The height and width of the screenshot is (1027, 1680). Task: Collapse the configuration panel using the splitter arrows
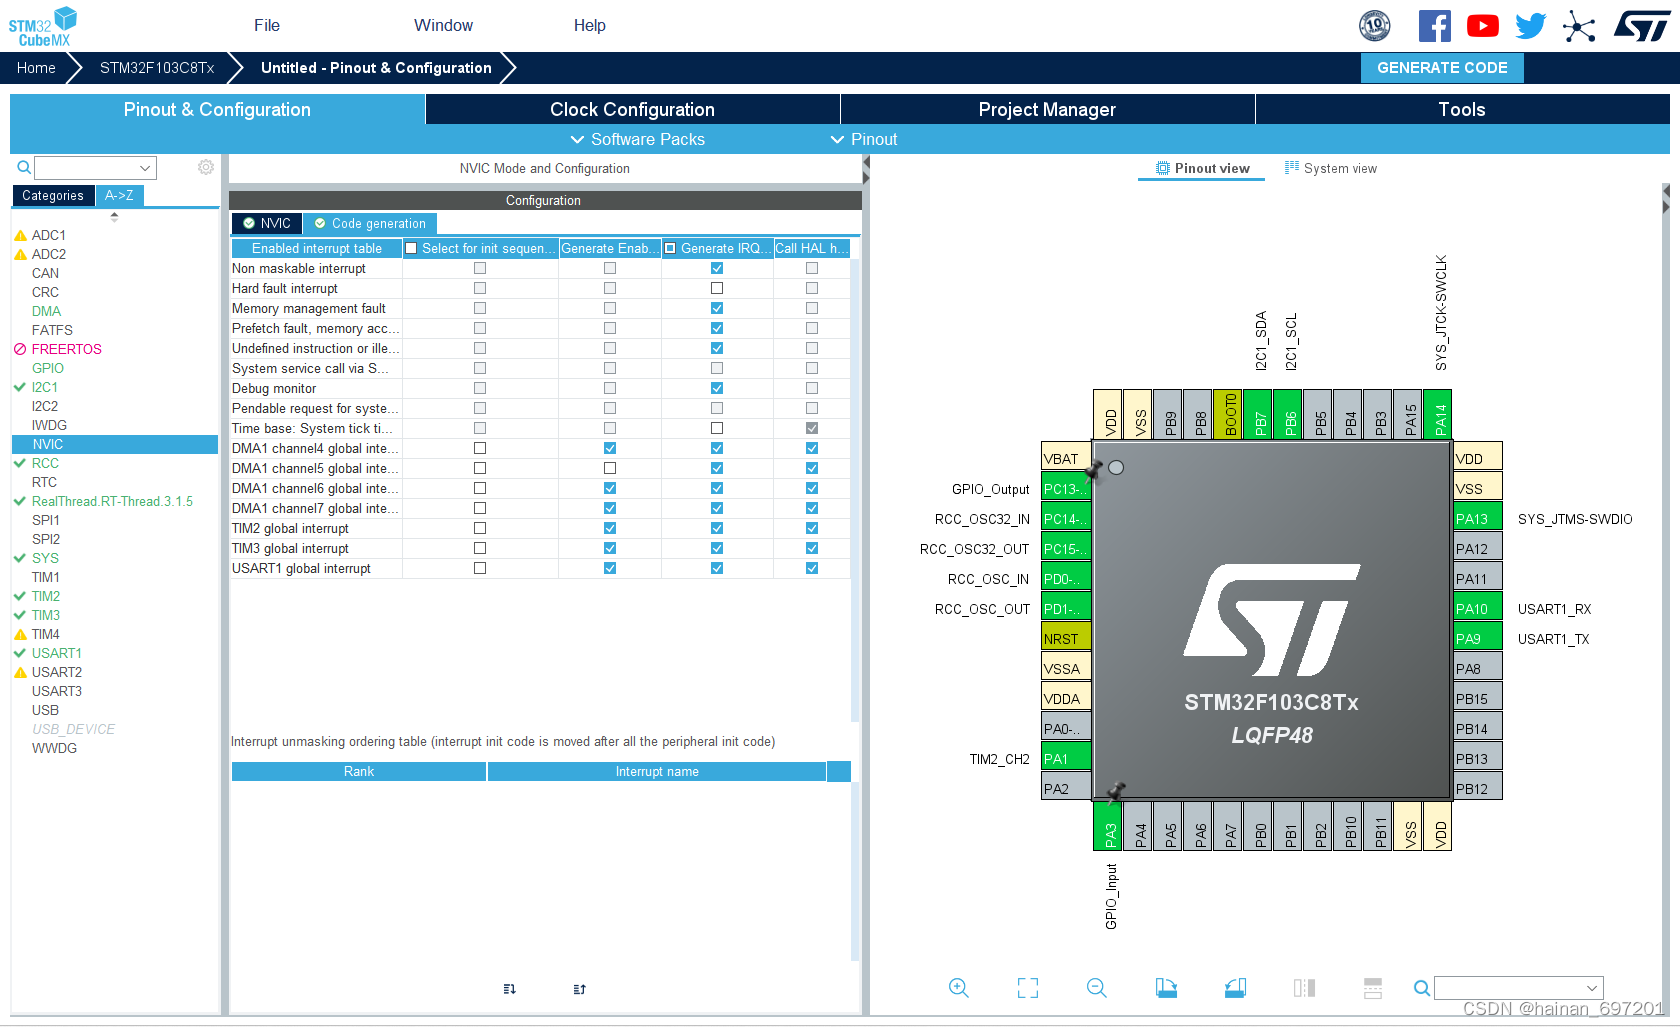[865, 170]
